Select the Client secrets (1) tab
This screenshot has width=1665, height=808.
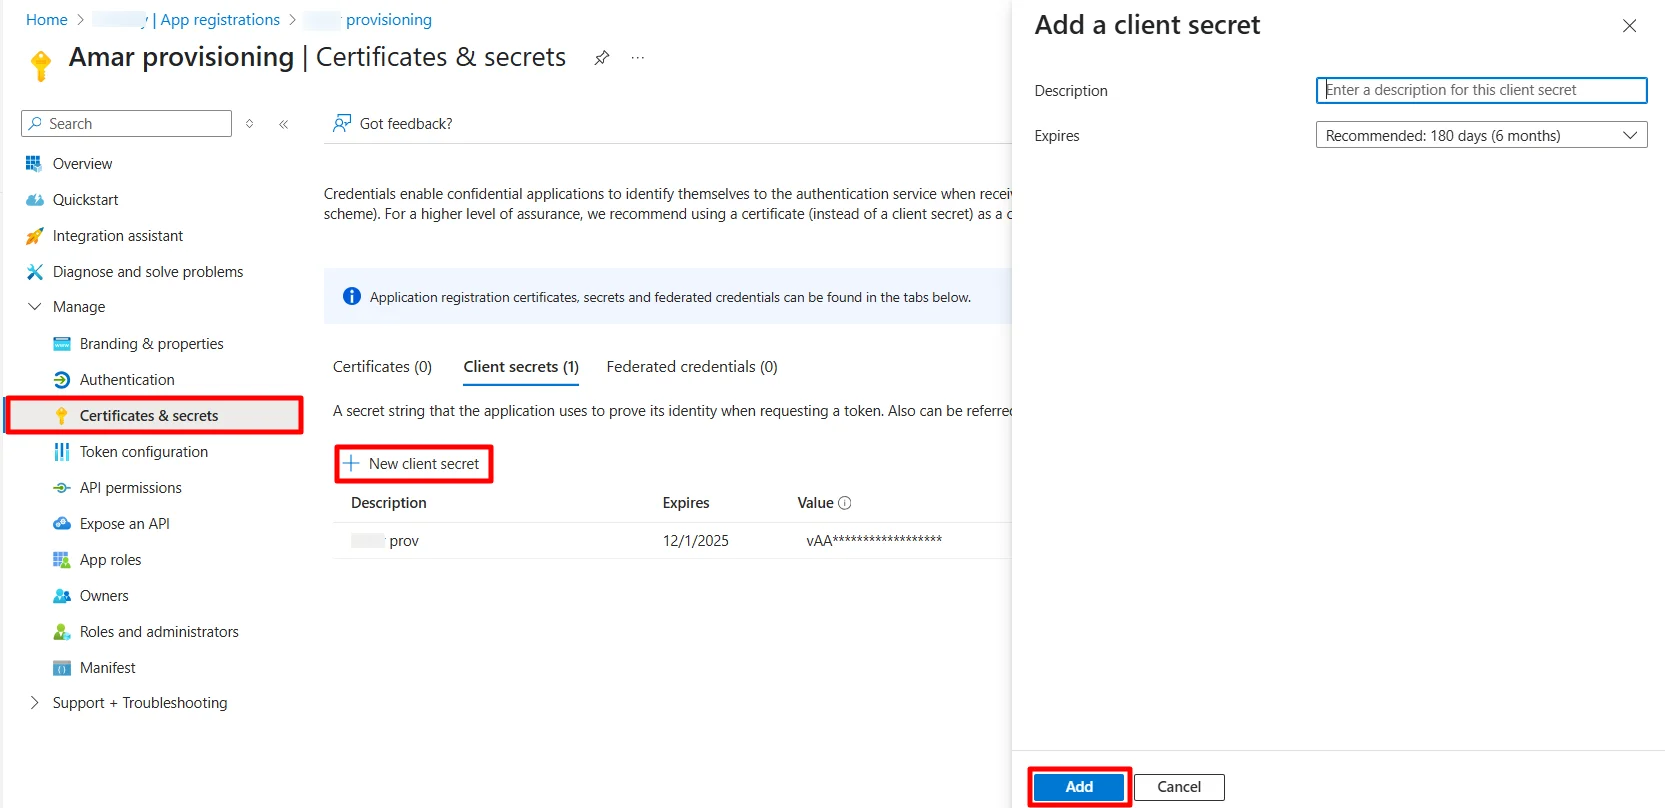tap(521, 367)
